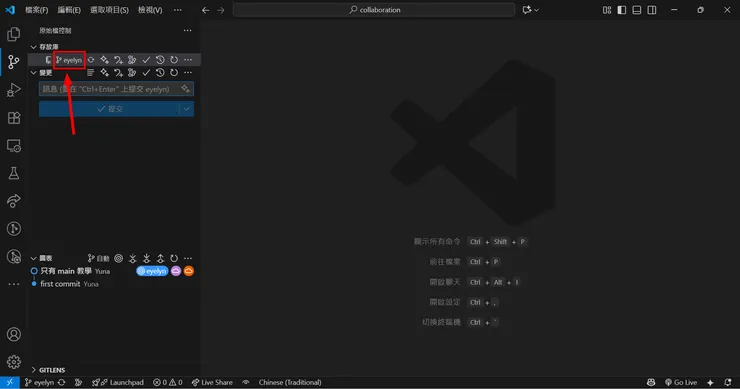Open the Live Share view in activity bar
The image size is (740, 389).
point(14,201)
